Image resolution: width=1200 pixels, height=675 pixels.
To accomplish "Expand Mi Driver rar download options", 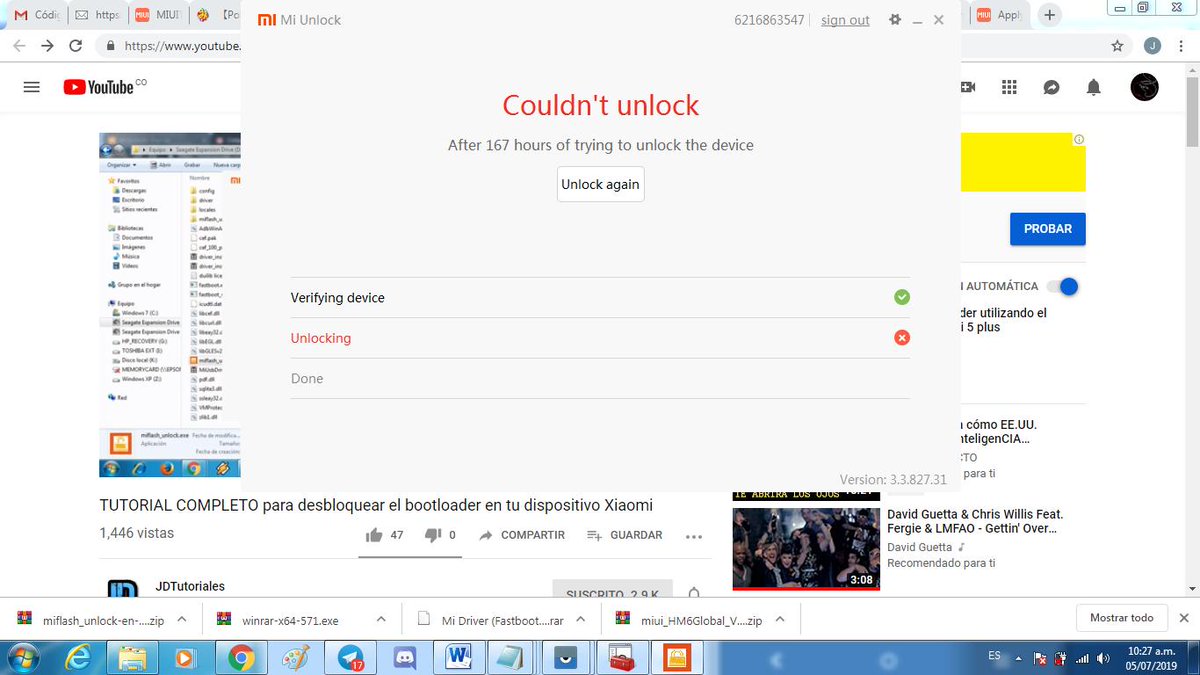I will pos(581,619).
